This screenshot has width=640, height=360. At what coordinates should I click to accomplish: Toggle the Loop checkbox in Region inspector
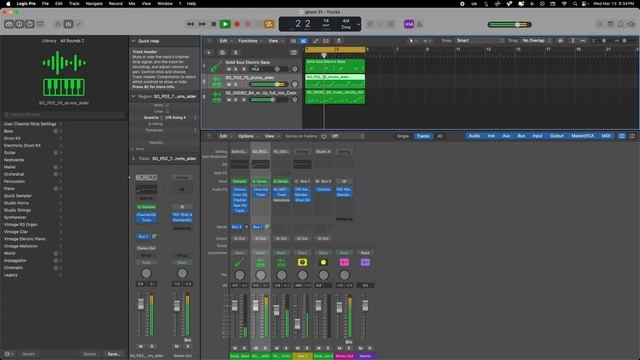click(x=167, y=111)
